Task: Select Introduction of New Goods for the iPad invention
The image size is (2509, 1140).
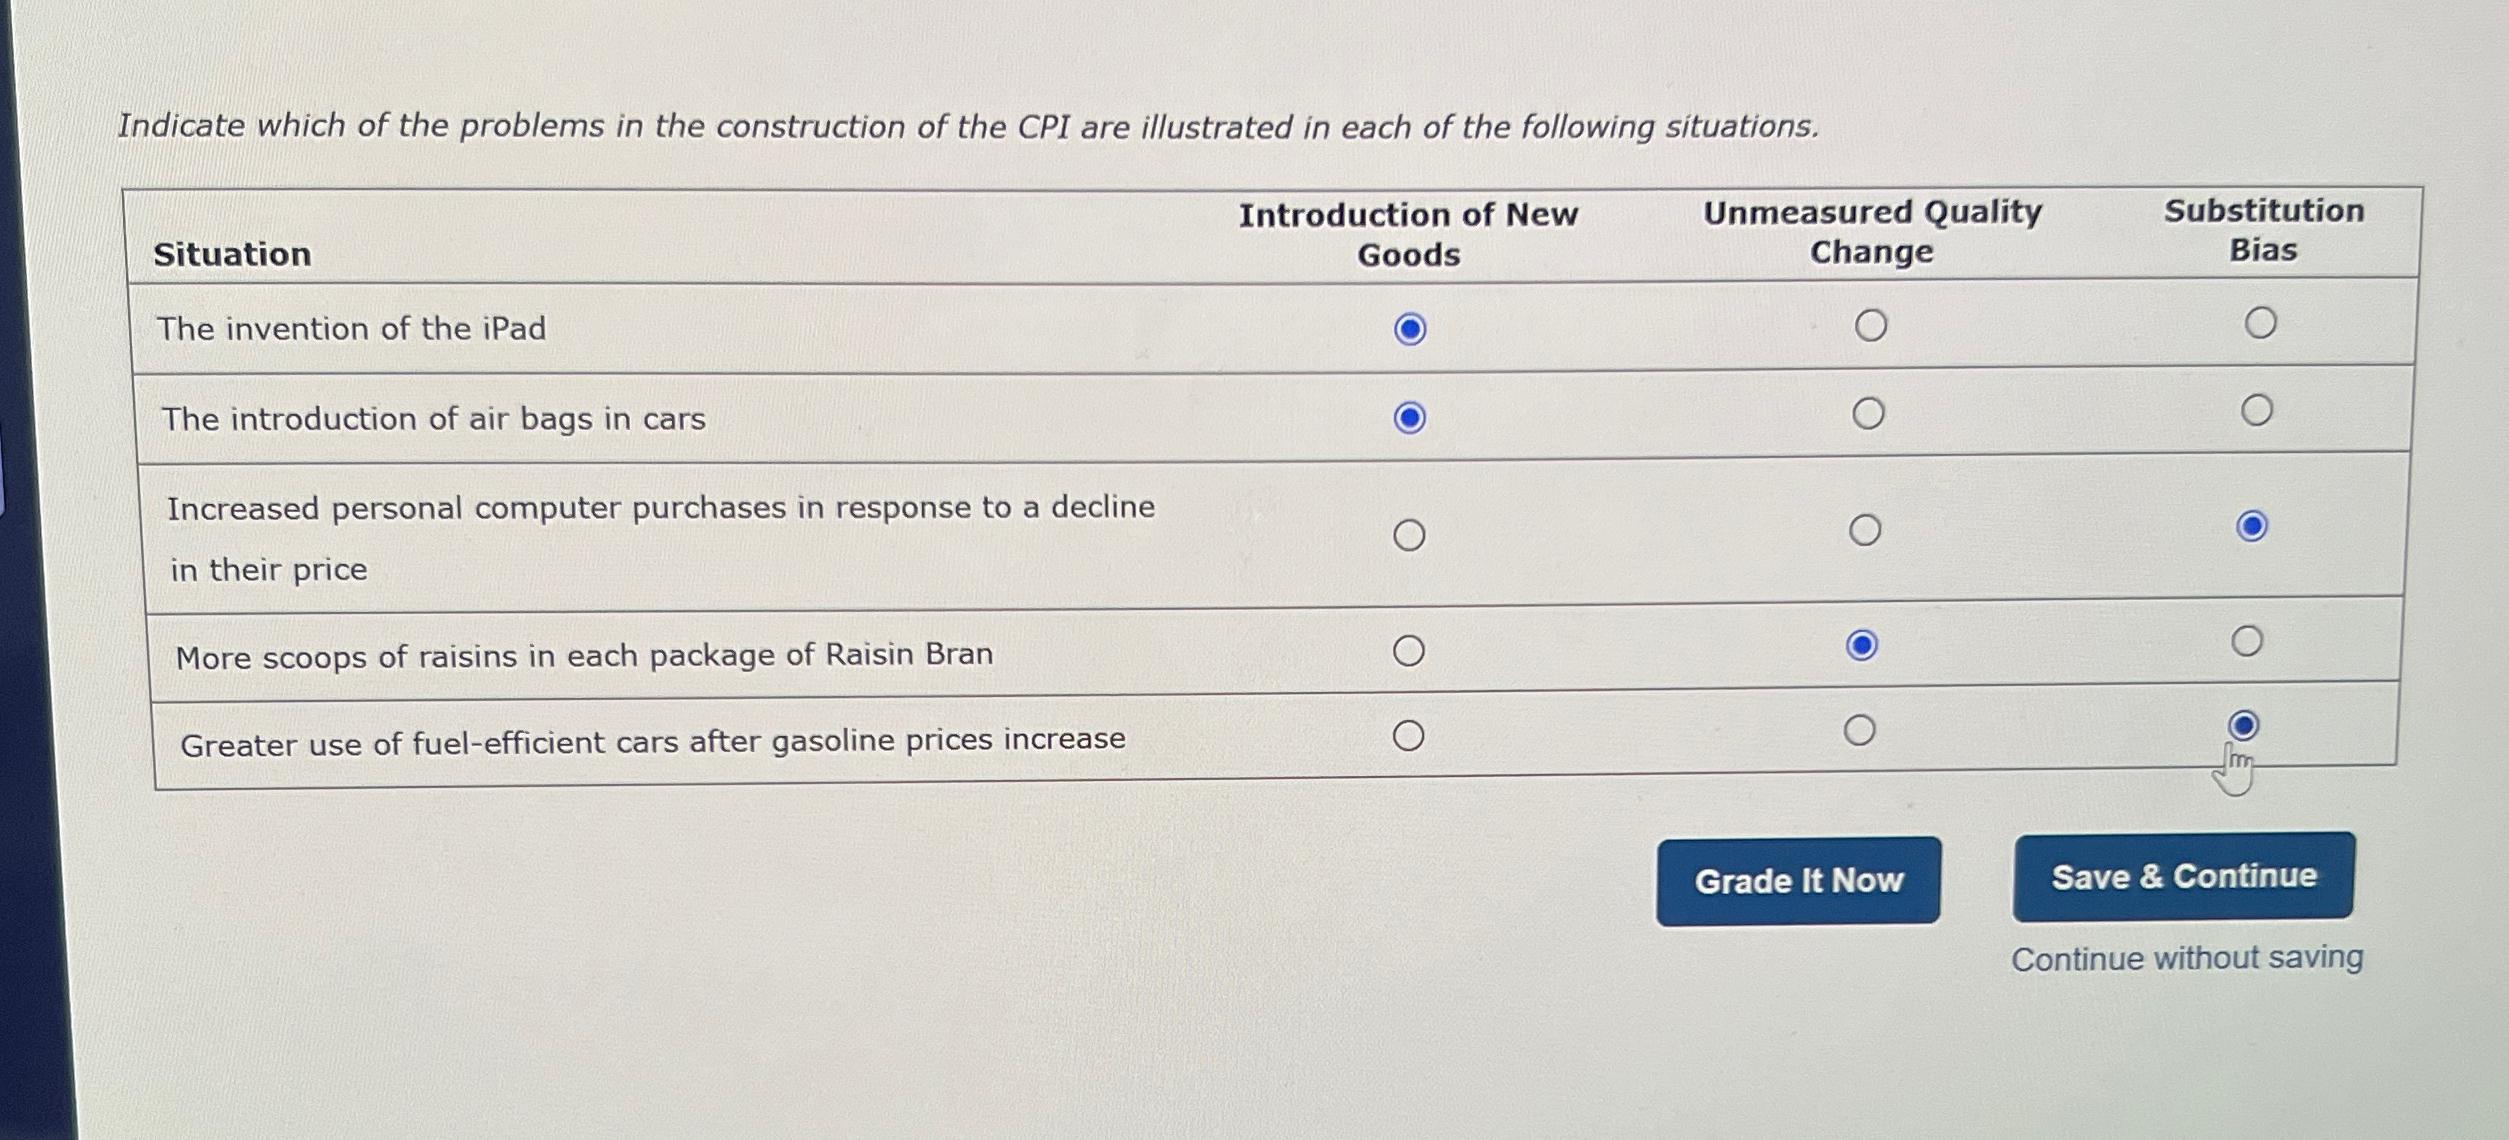Action: [x=1410, y=326]
